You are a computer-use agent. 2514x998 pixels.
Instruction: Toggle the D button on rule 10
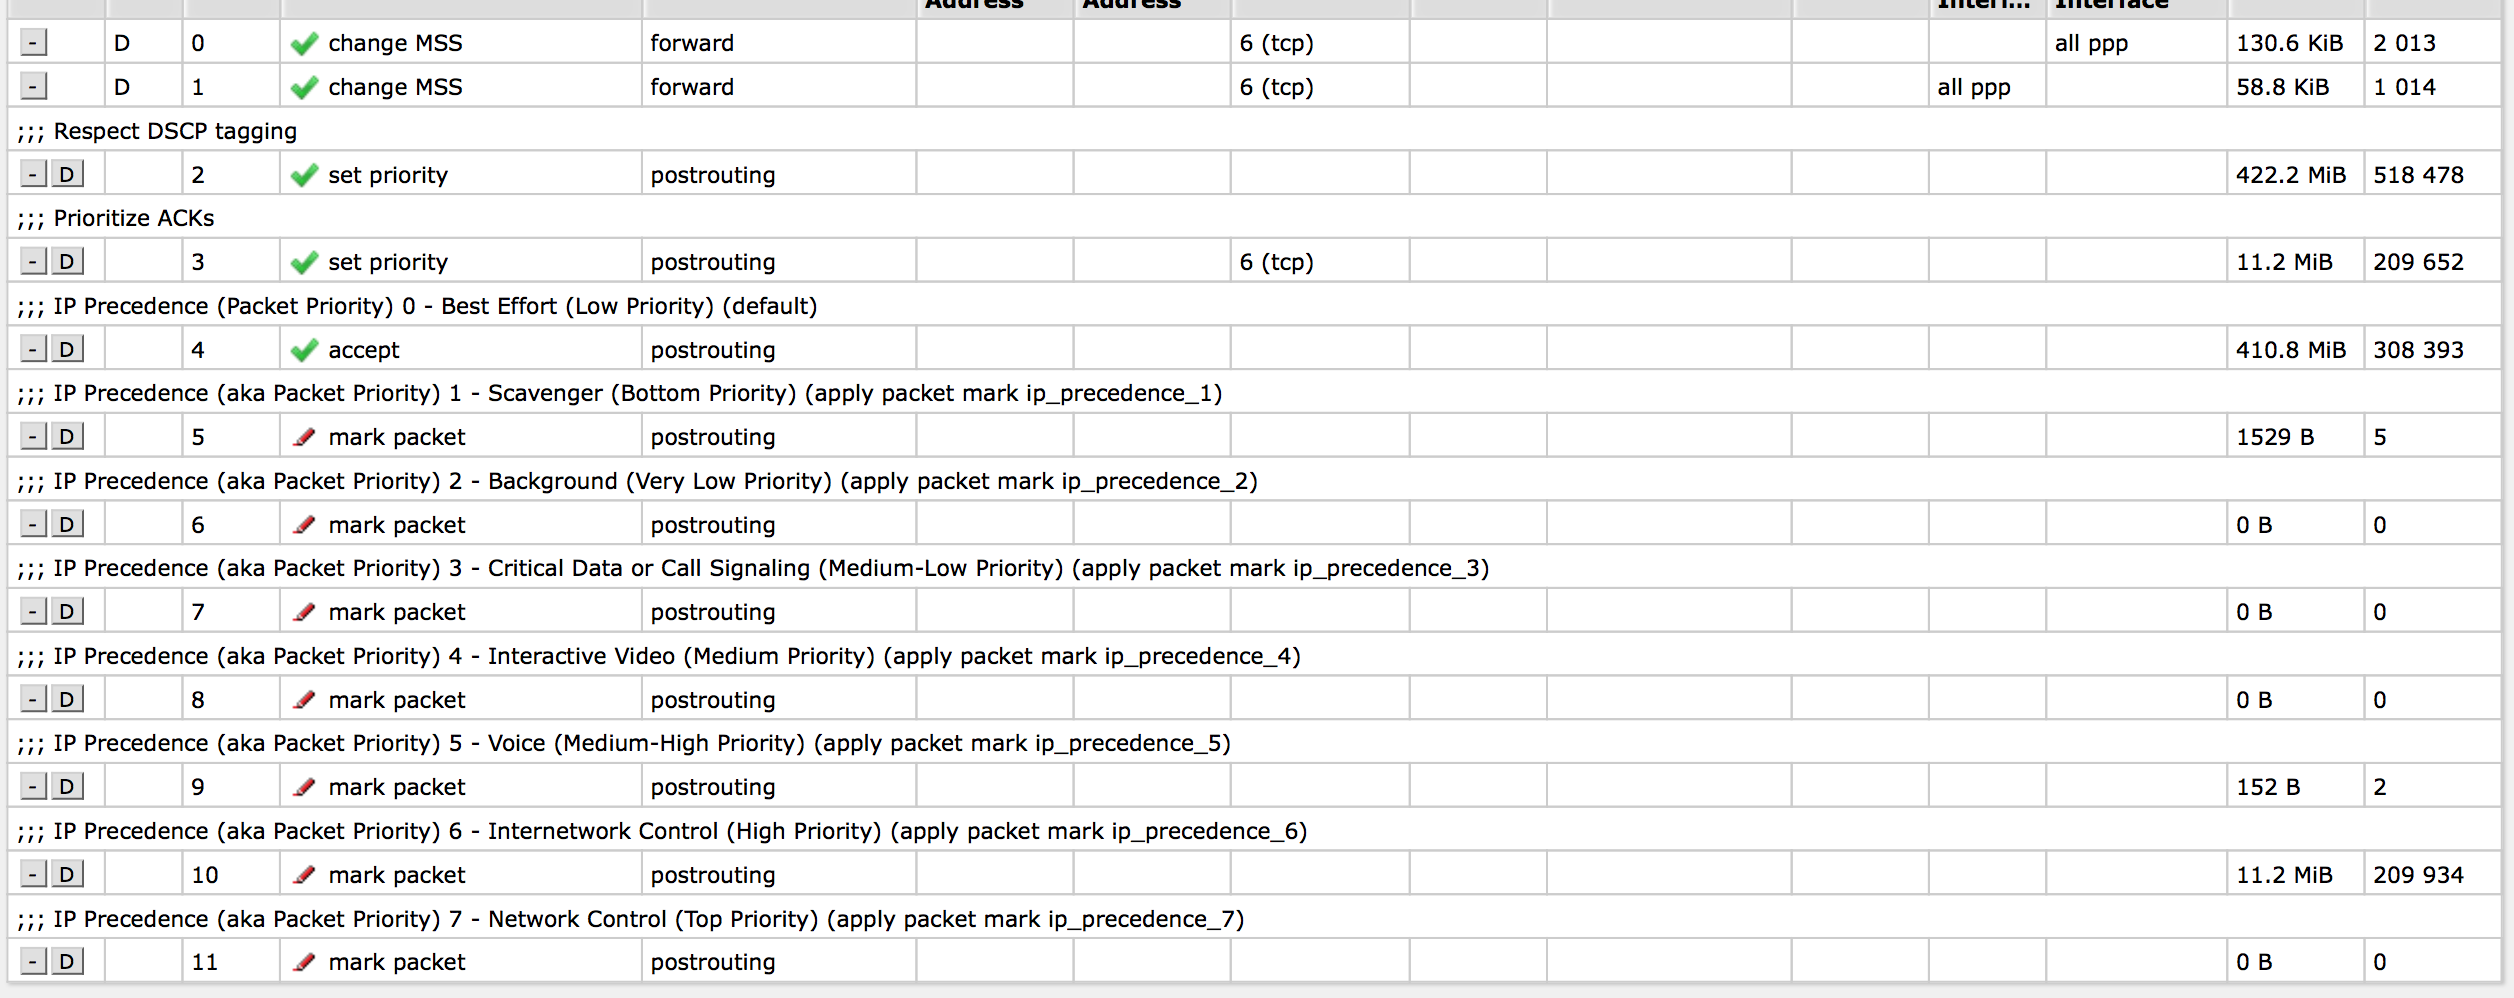[x=67, y=875]
